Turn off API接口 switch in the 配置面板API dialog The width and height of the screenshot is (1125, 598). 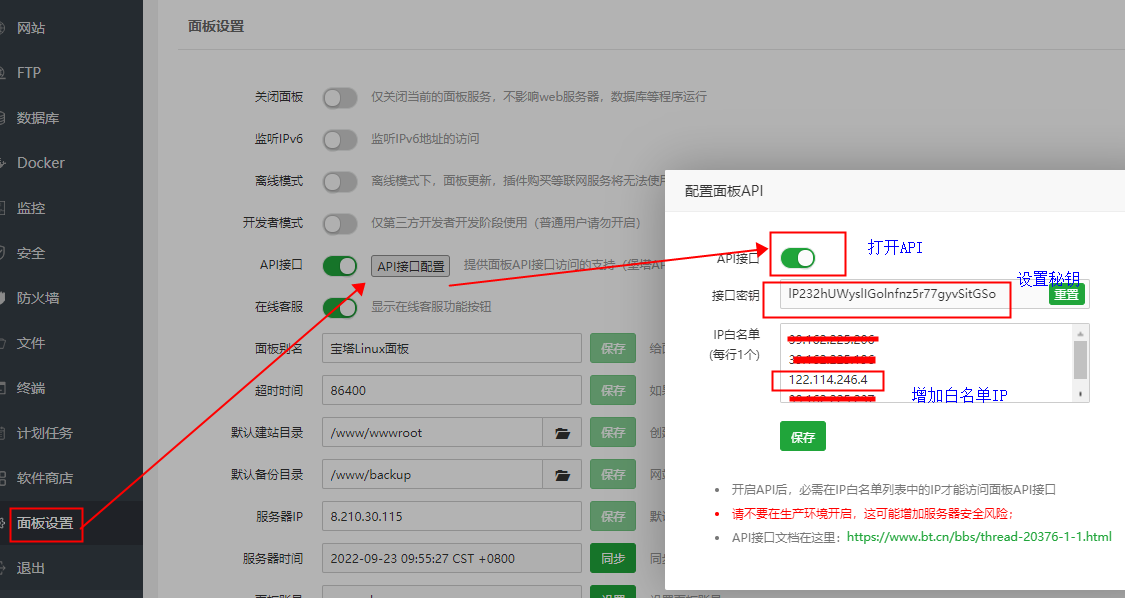798,258
